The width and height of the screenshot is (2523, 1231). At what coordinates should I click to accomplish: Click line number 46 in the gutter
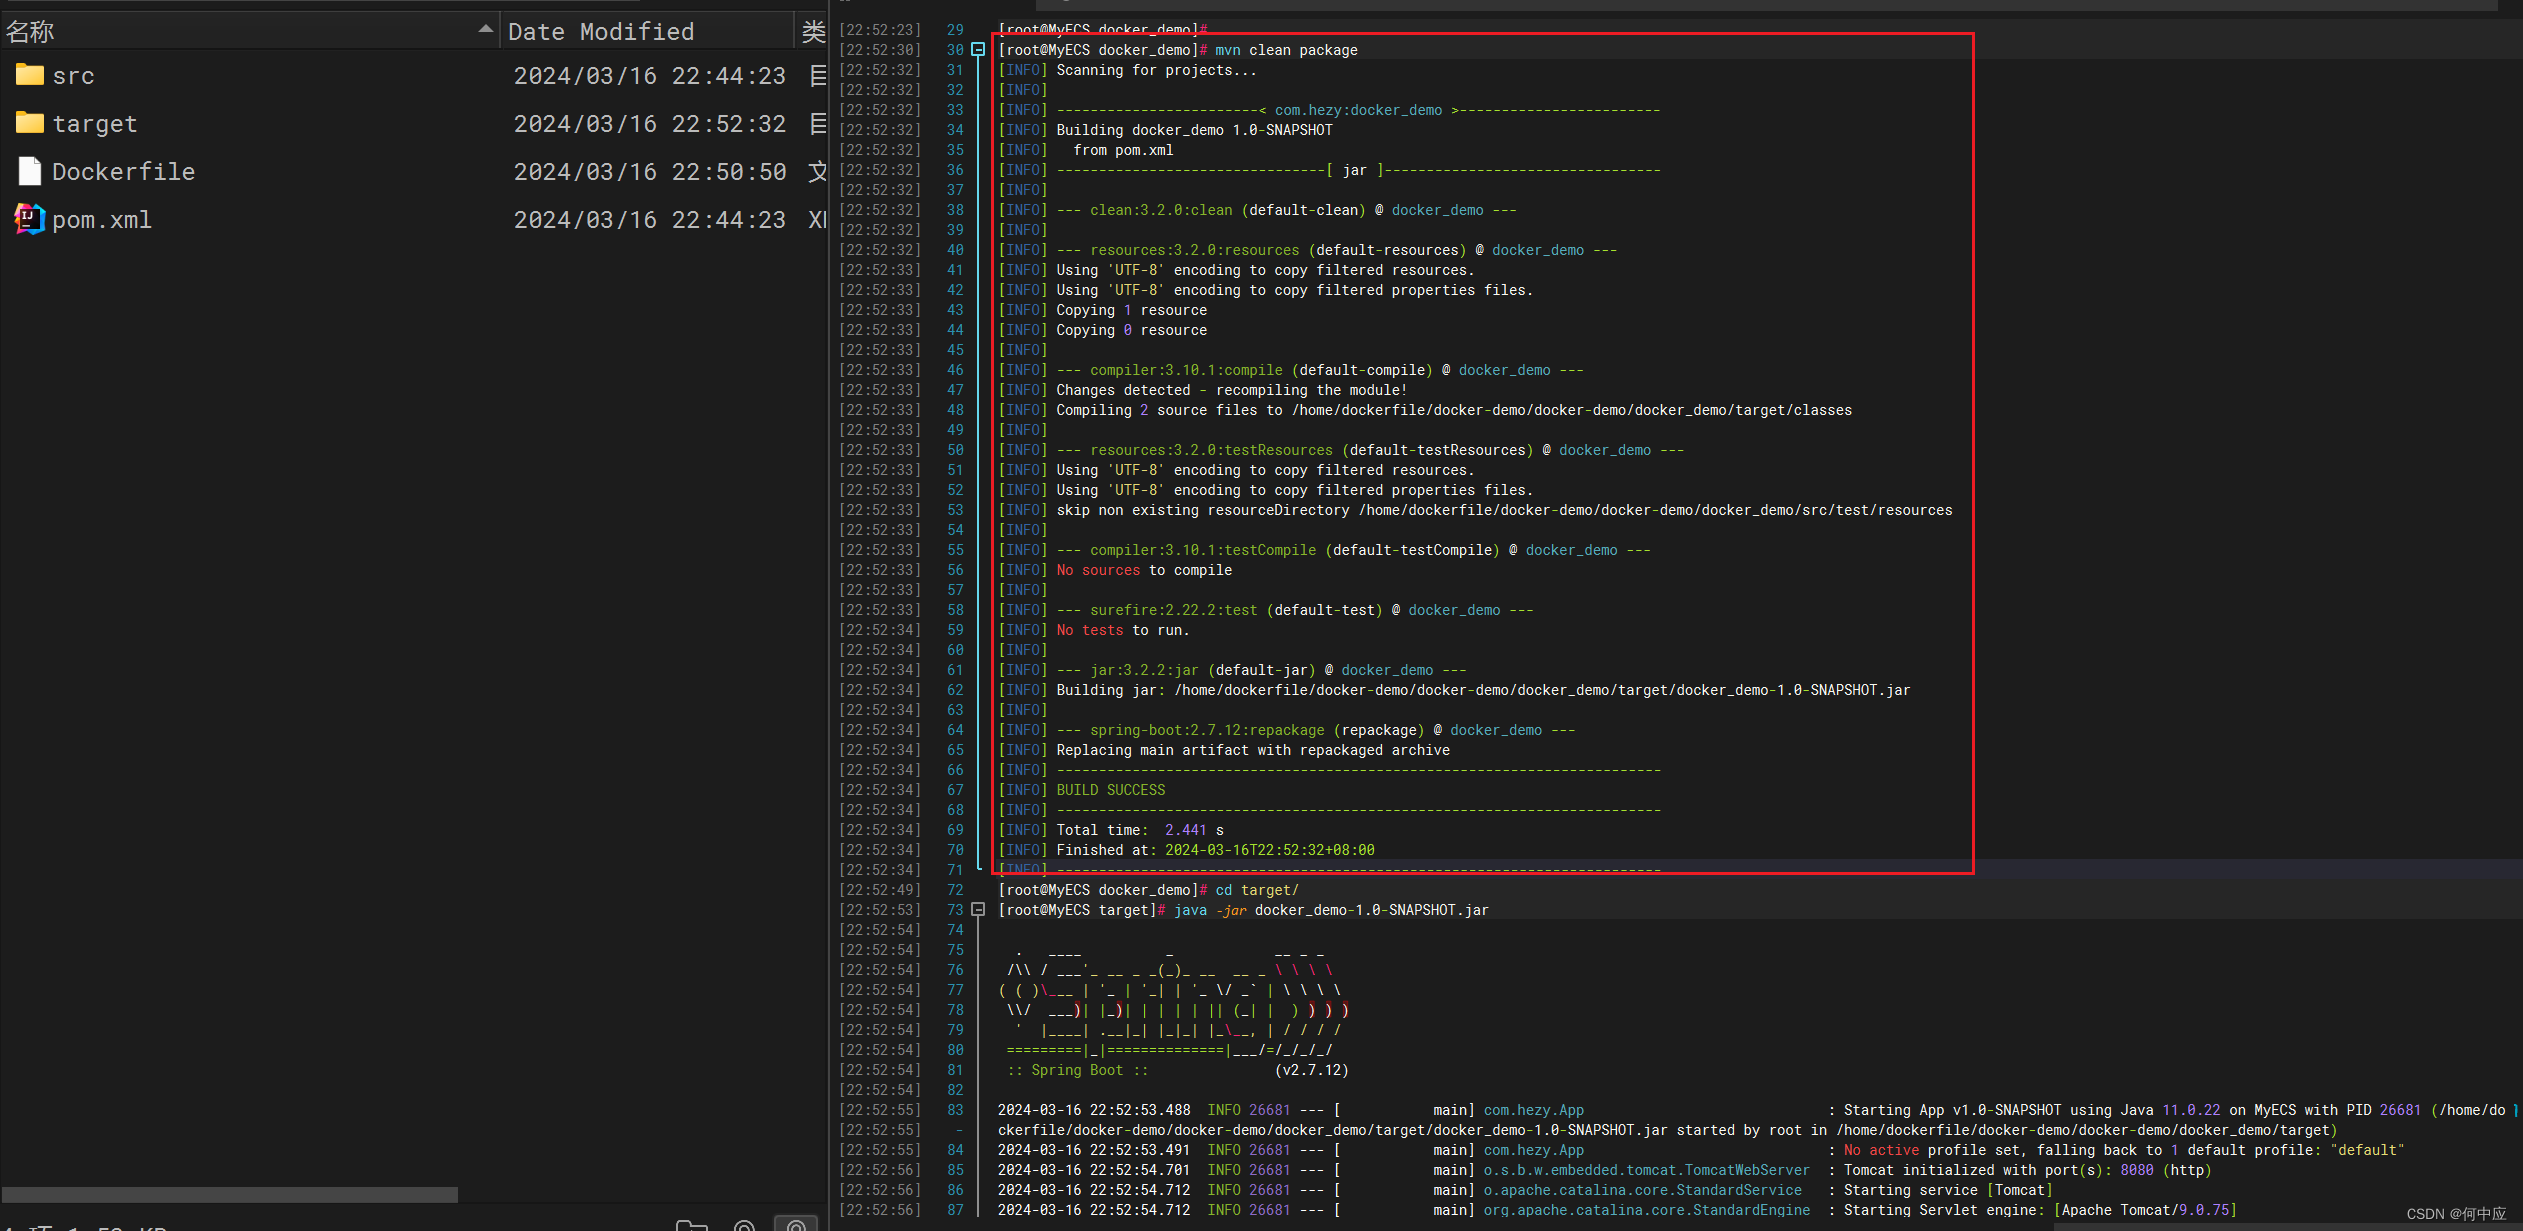click(955, 370)
